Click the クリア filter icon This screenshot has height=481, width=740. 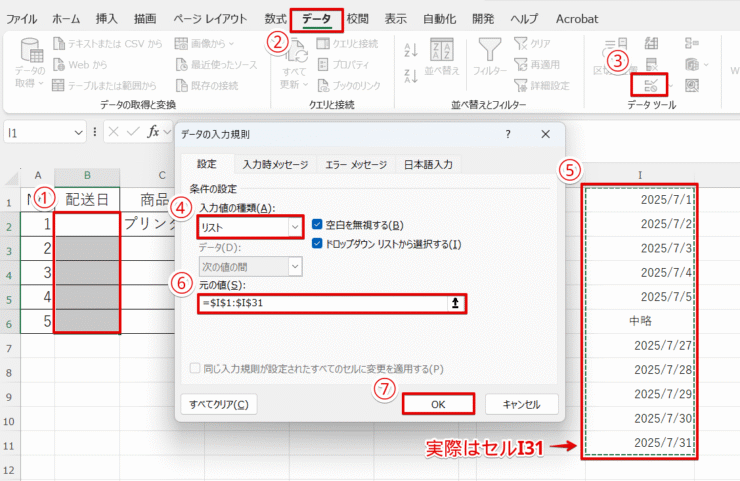point(521,44)
